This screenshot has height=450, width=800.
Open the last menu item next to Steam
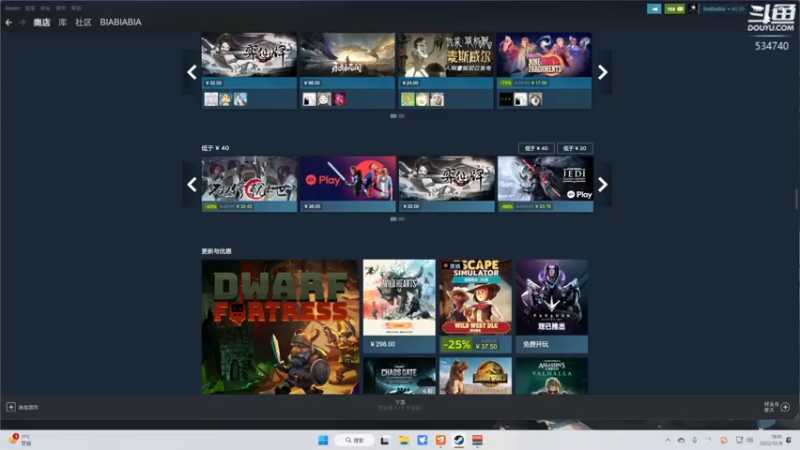pyautogui.click(x=76, y=8)
